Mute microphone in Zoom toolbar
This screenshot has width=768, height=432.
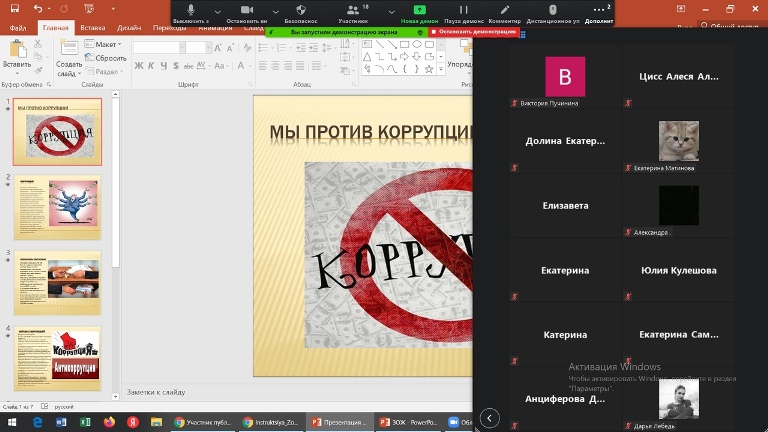(190, 11)
